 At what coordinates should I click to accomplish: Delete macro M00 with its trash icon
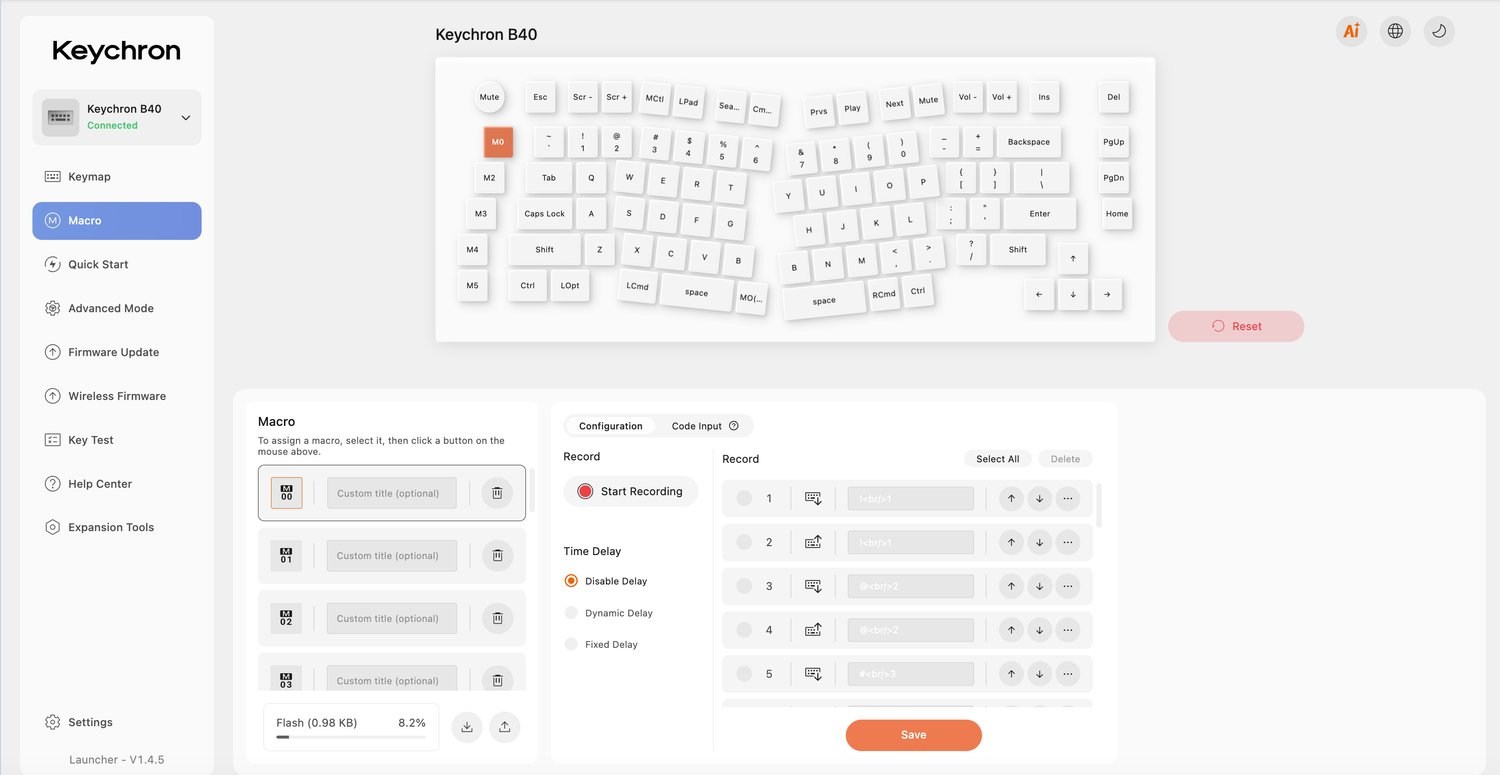pyautogui.click(x=497, y=493)
